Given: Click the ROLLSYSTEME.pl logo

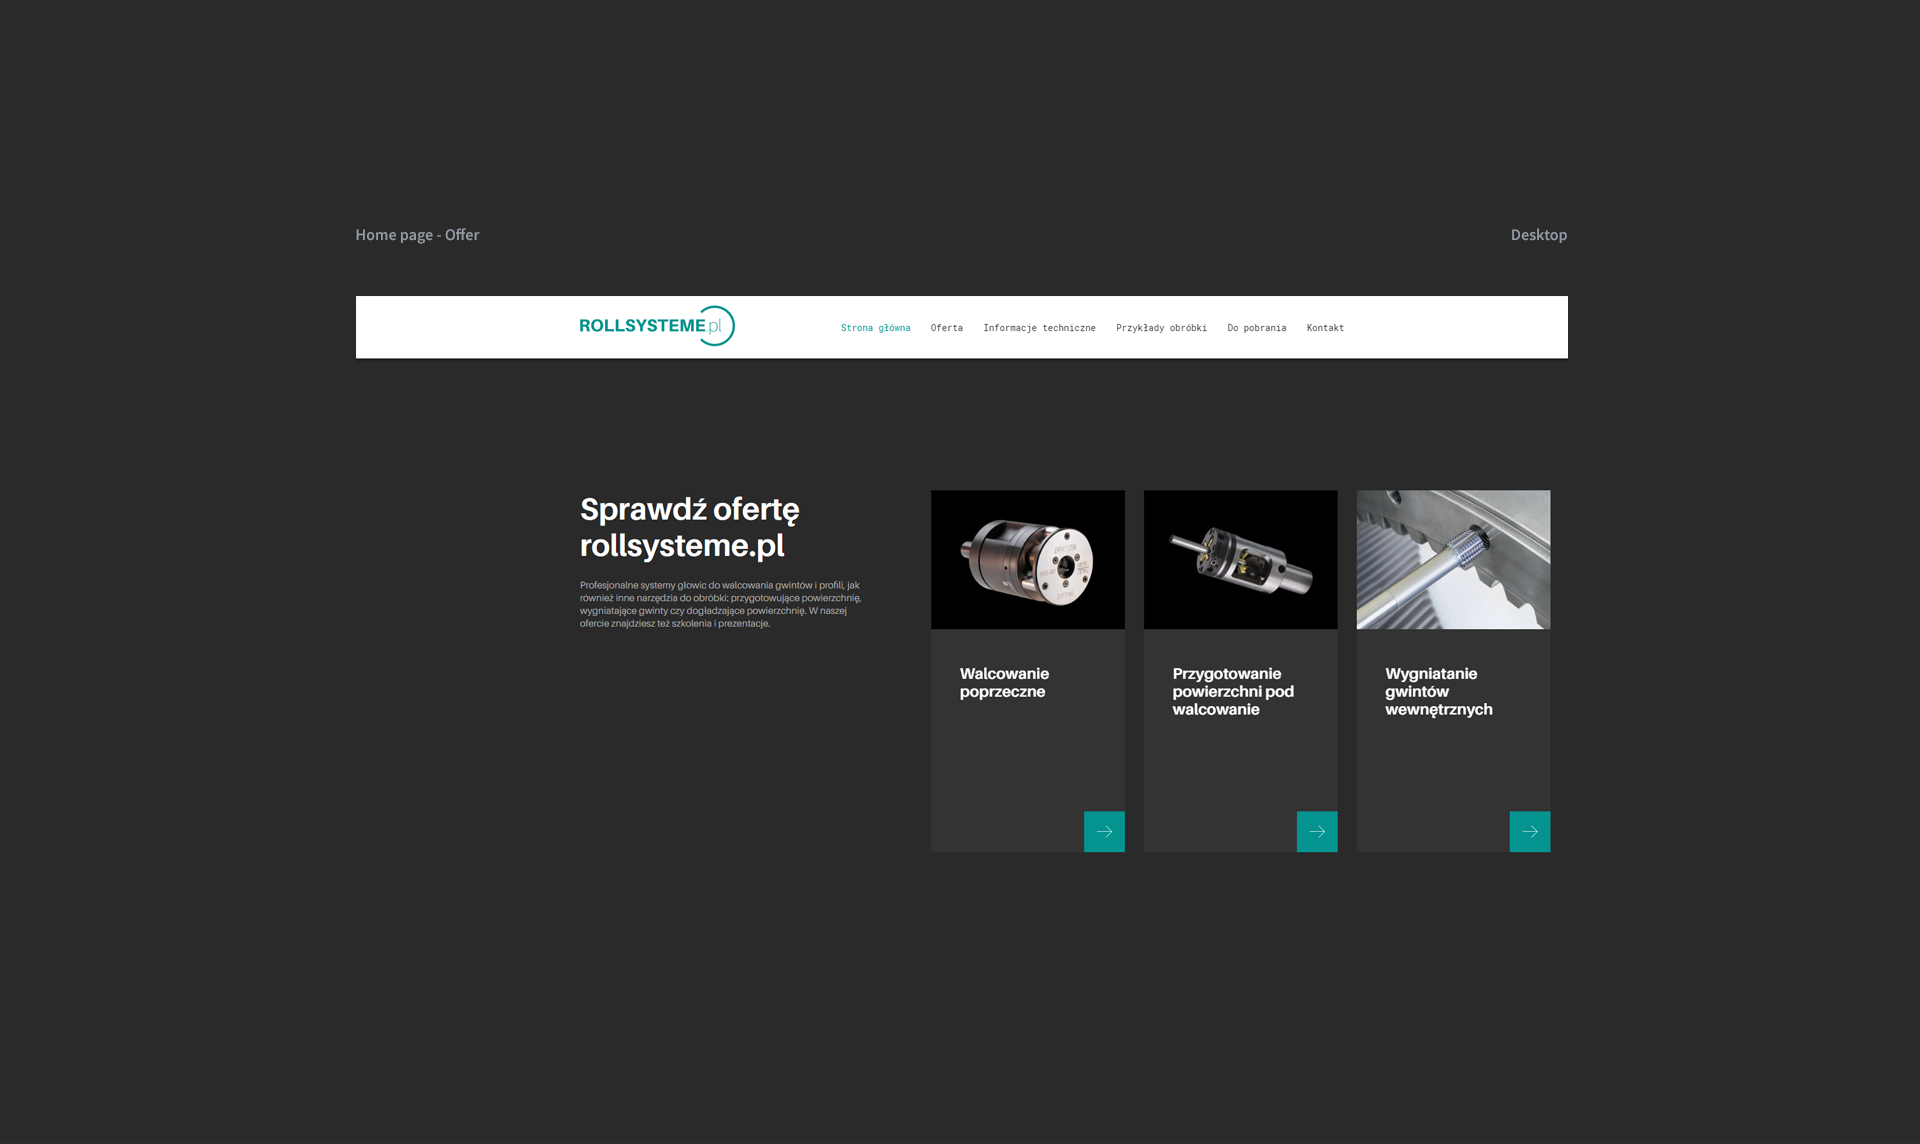Looking at the screenshot, I should (x=656, y=326).
